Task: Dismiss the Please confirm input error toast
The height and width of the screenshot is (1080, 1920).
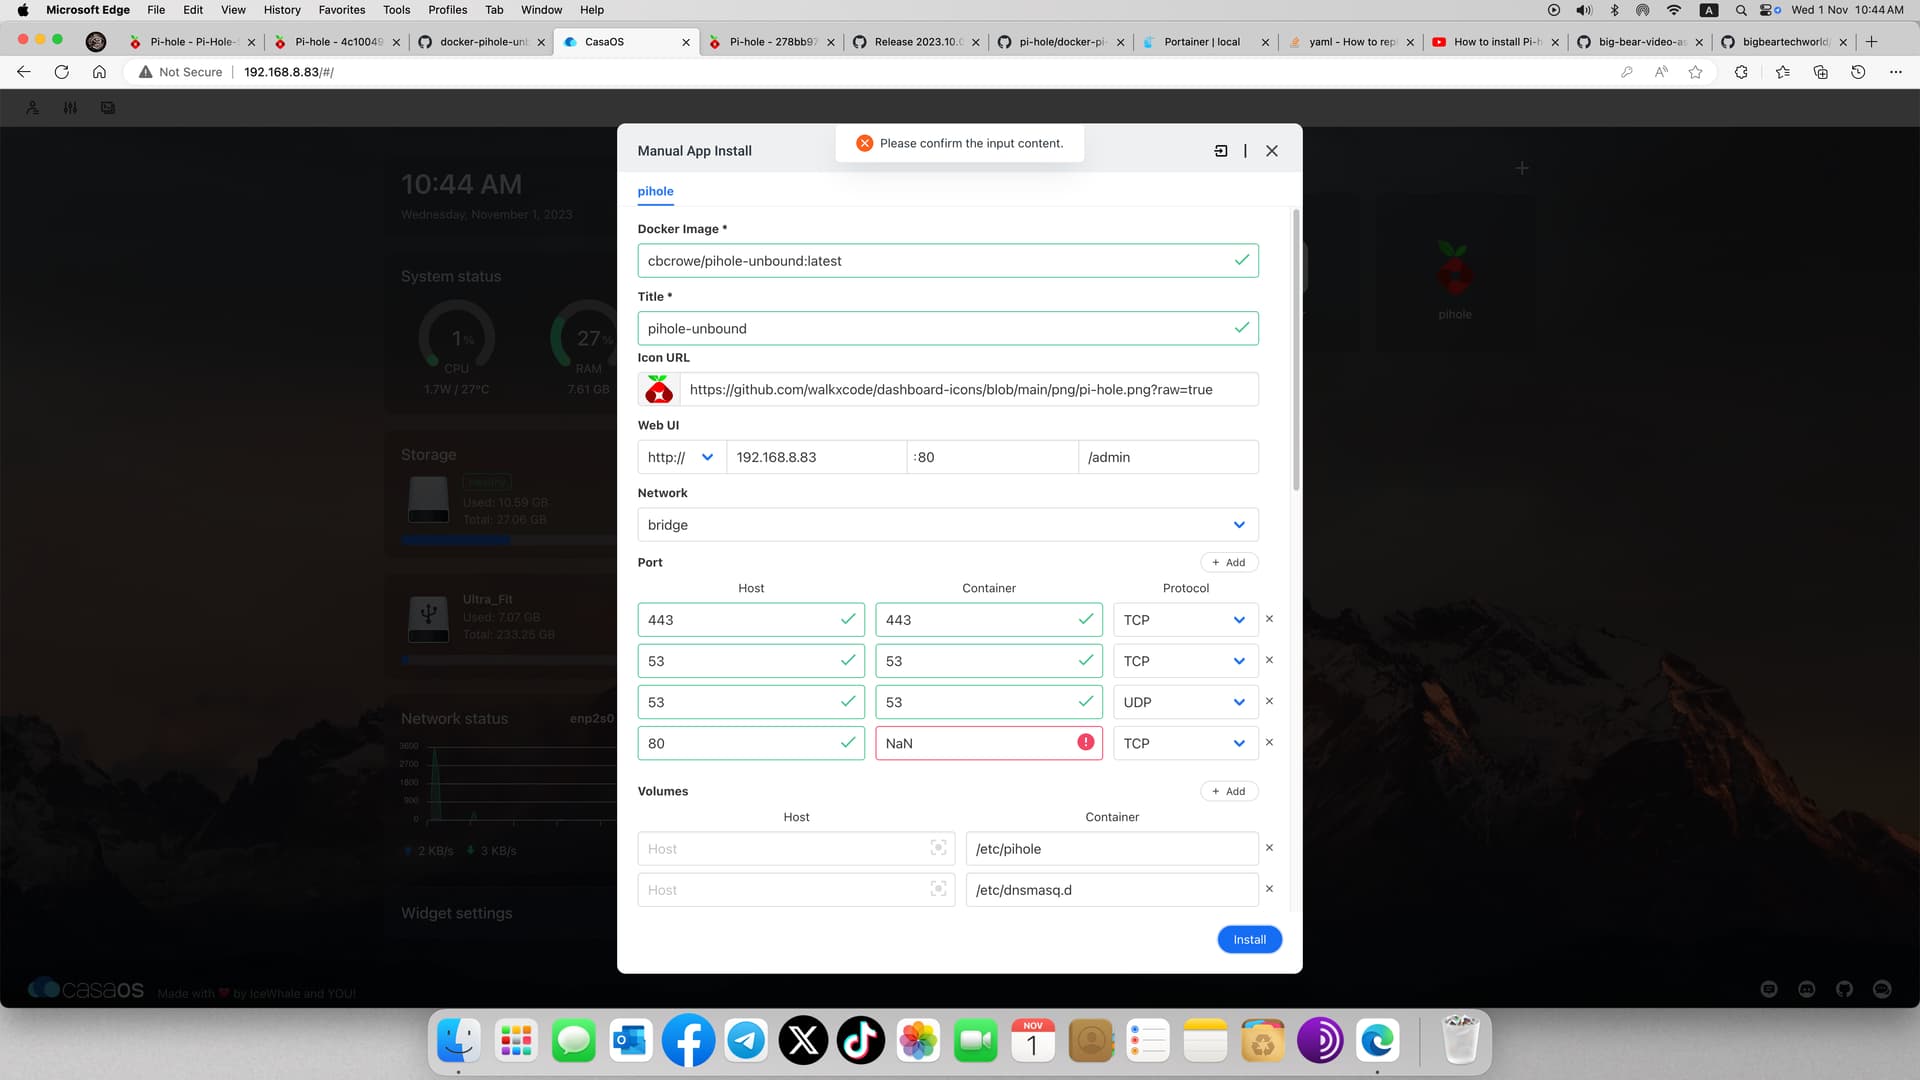Action: coord(865,143)
